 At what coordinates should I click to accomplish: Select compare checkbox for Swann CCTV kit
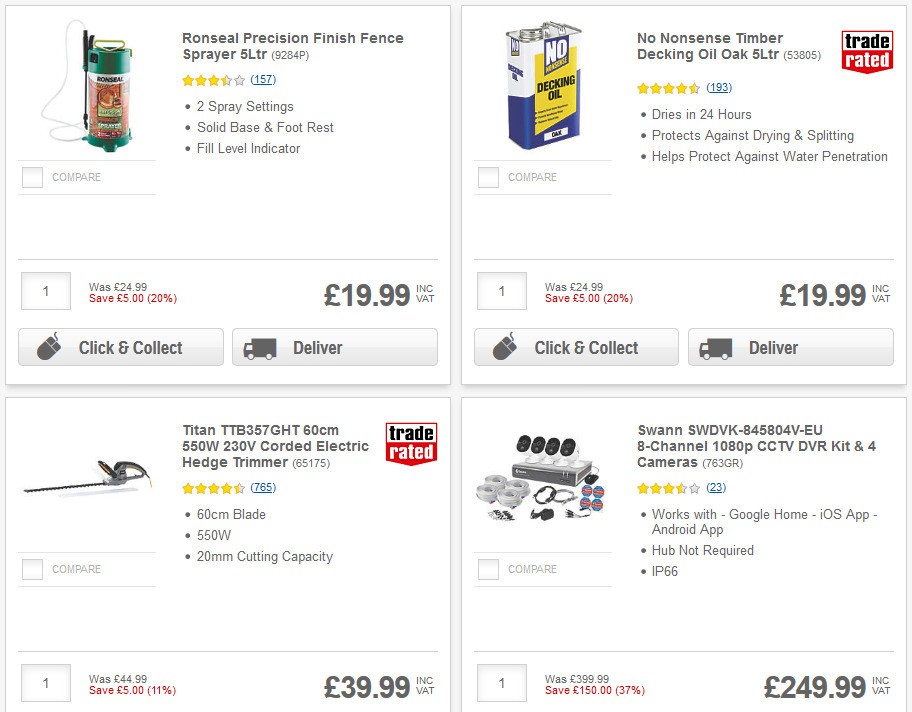[487, 569]
